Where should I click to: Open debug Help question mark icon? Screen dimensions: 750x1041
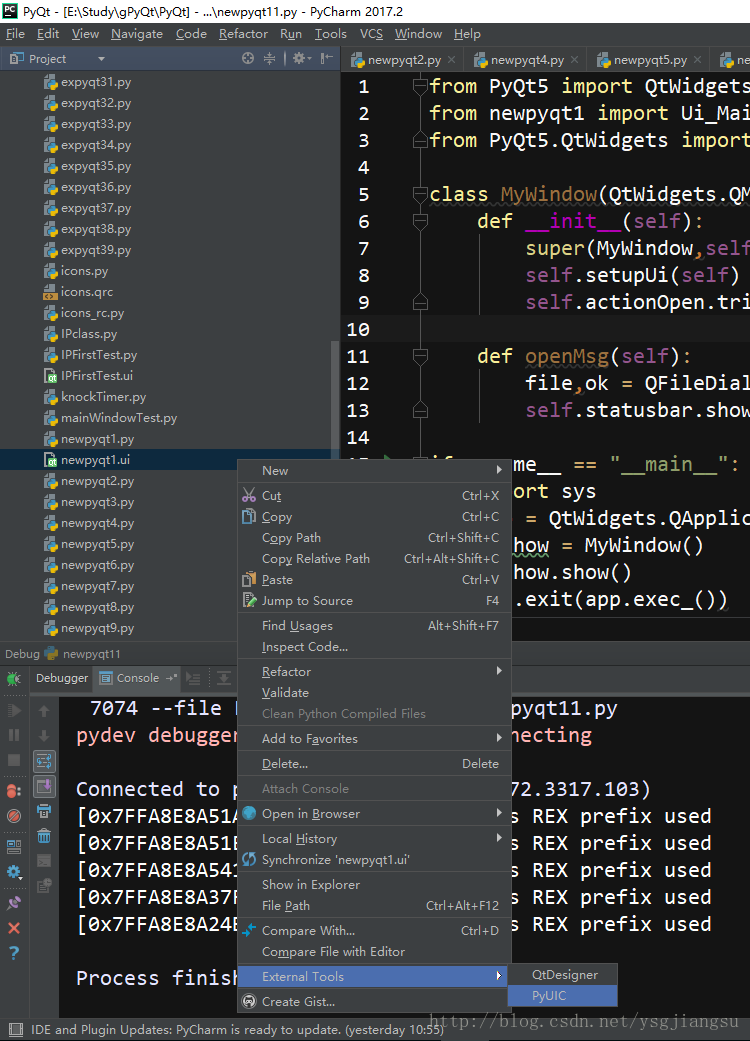point(13,953)
